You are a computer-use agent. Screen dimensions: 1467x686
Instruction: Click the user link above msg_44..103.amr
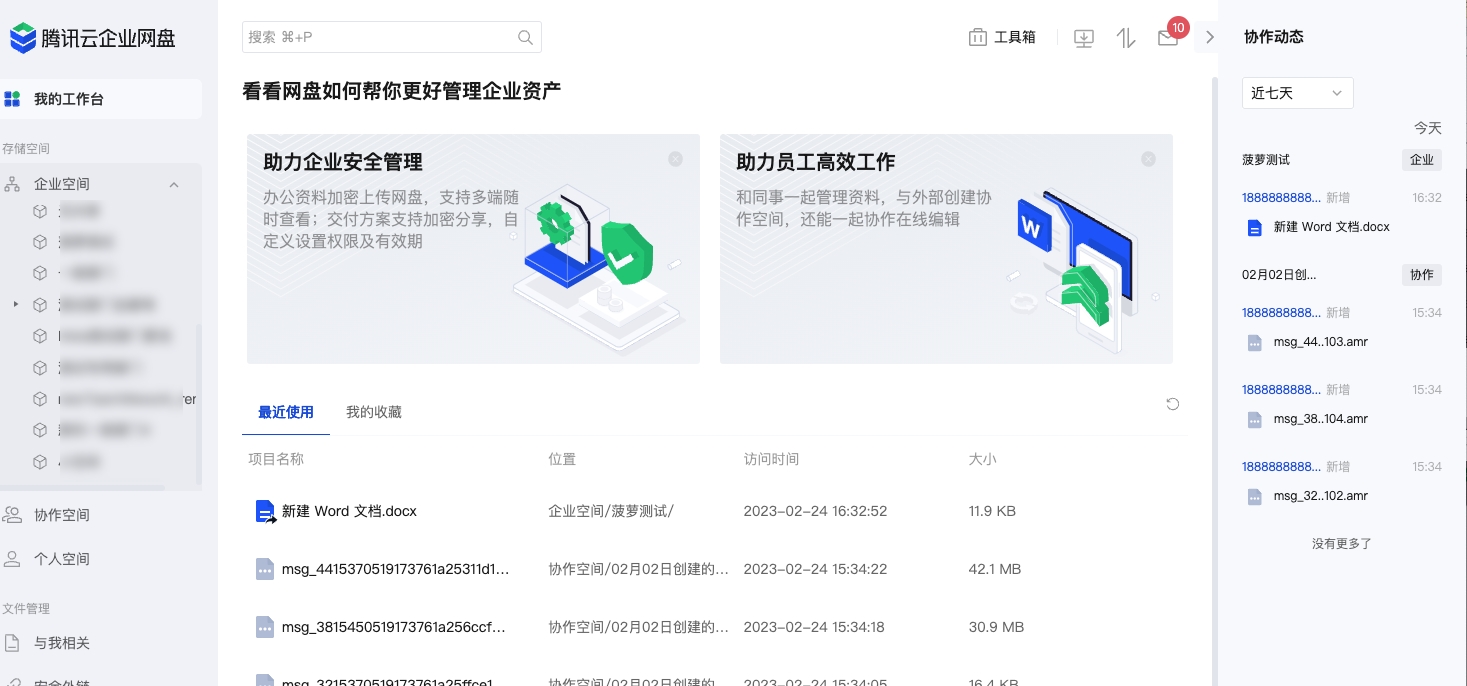pos(1281,313)
